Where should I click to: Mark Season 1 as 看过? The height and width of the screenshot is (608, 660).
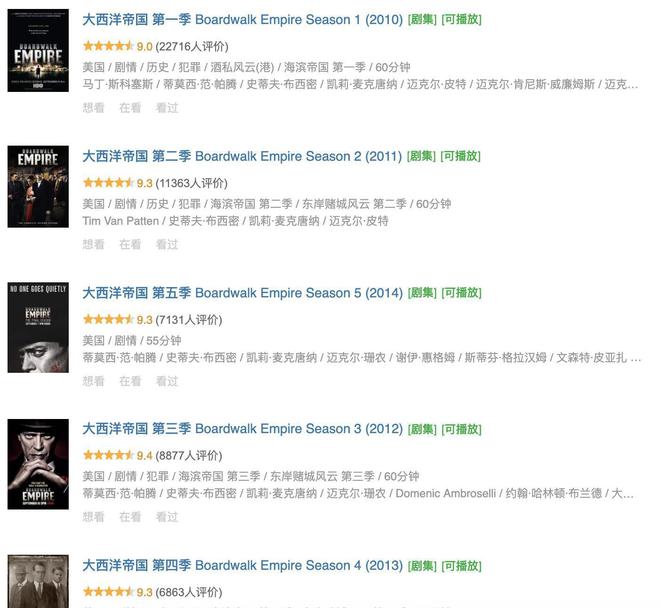tap(167, 108)
